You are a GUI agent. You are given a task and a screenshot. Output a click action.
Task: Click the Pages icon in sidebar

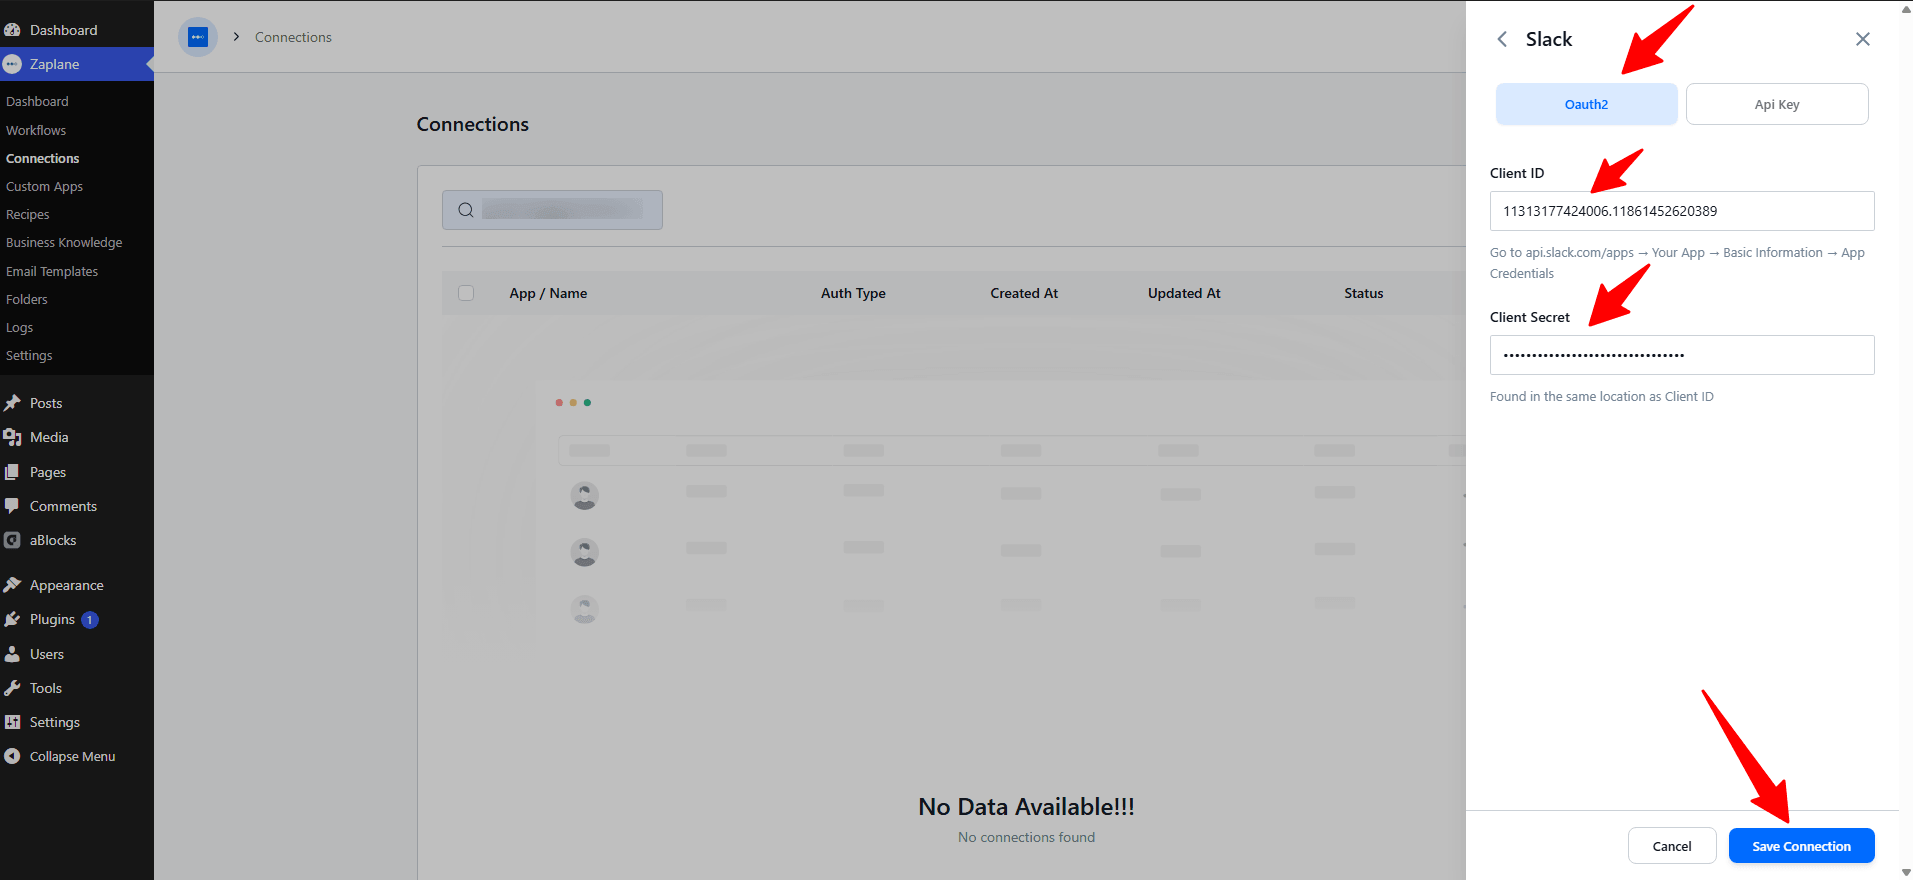pos(12,472)
